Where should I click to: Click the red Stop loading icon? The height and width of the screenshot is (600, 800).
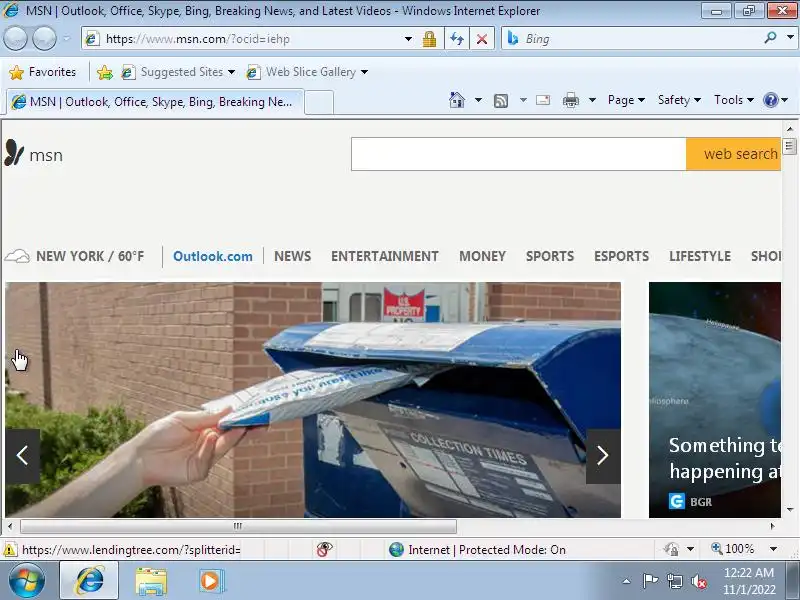pyautogui.click(x=482, y=39)
